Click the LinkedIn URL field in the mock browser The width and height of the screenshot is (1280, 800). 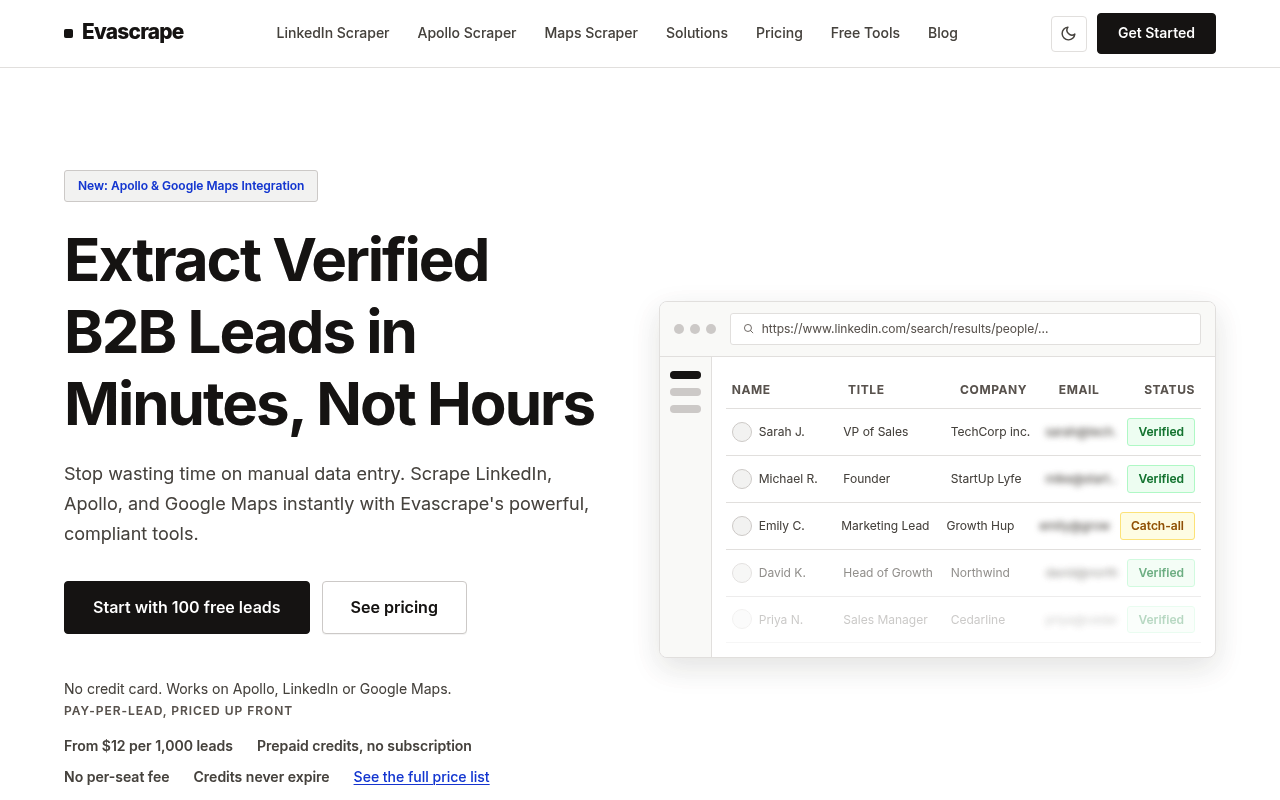point(965,329)
